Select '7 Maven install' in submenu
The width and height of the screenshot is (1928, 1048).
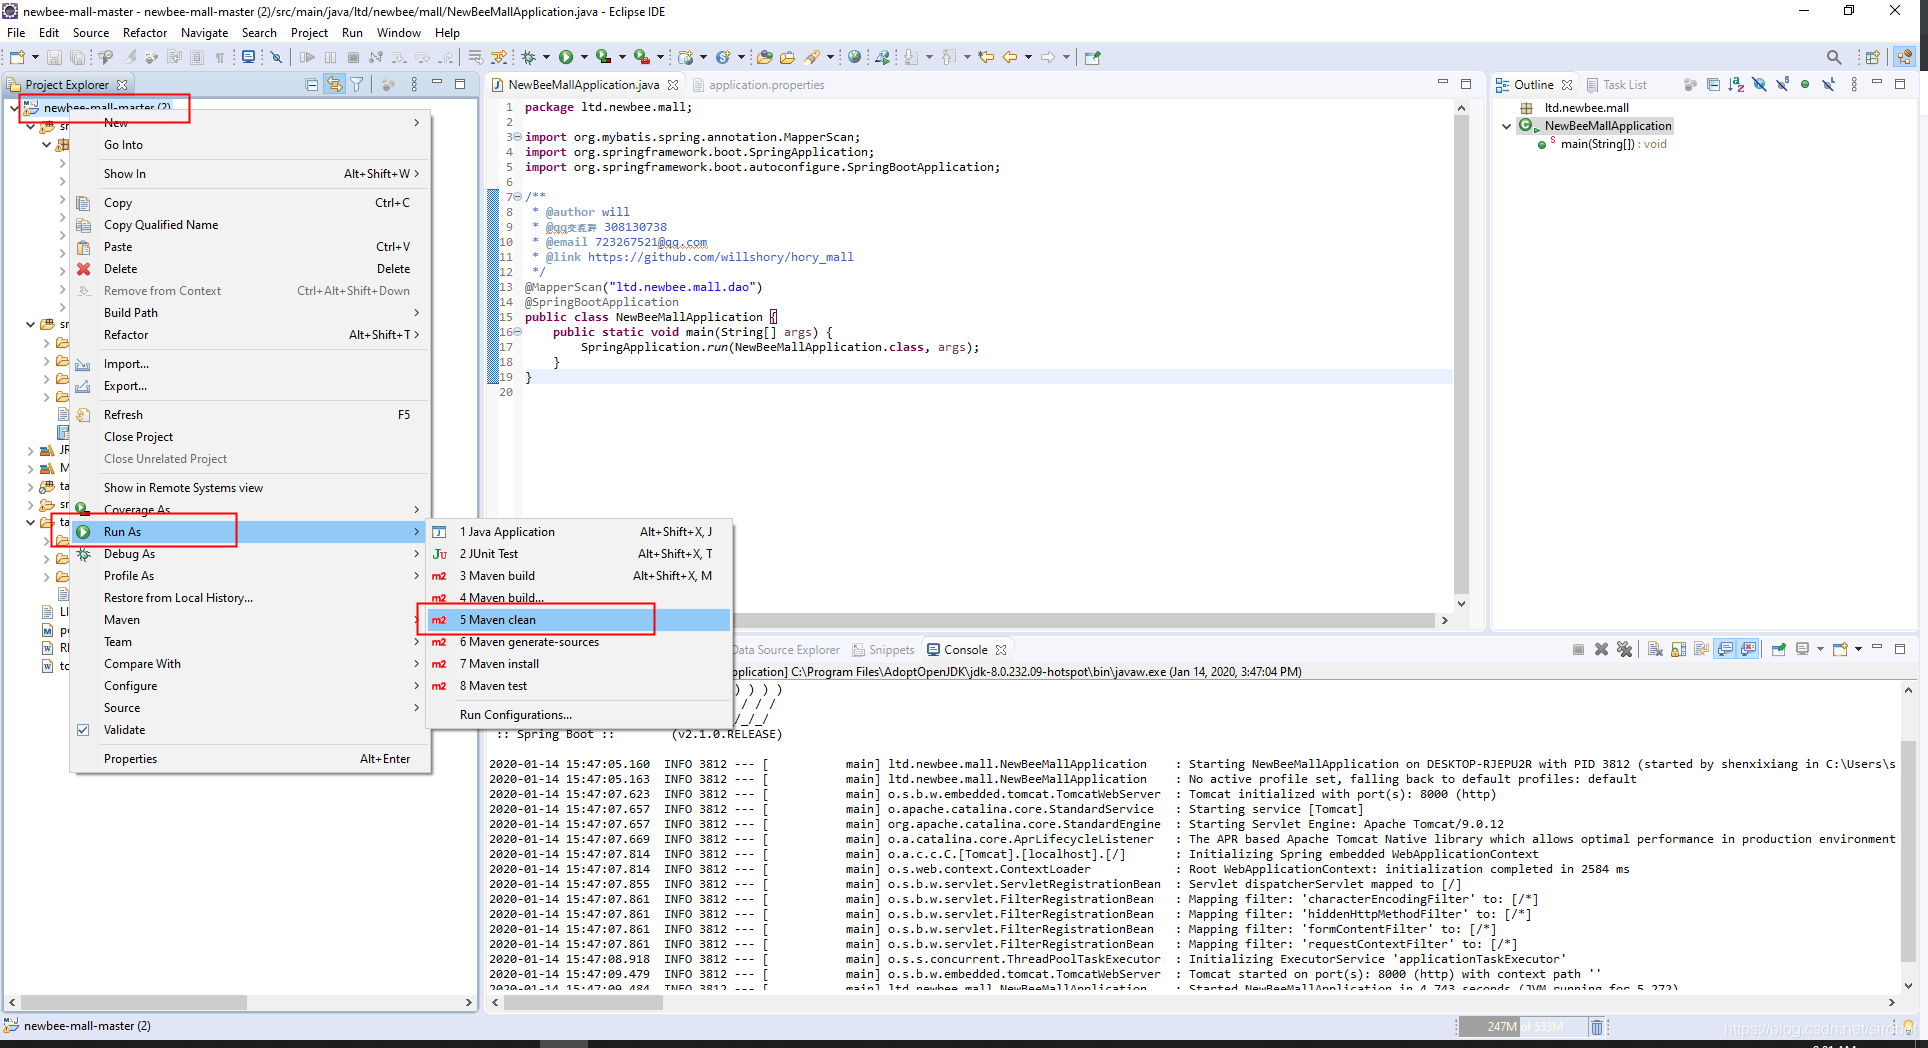(578, 664)
